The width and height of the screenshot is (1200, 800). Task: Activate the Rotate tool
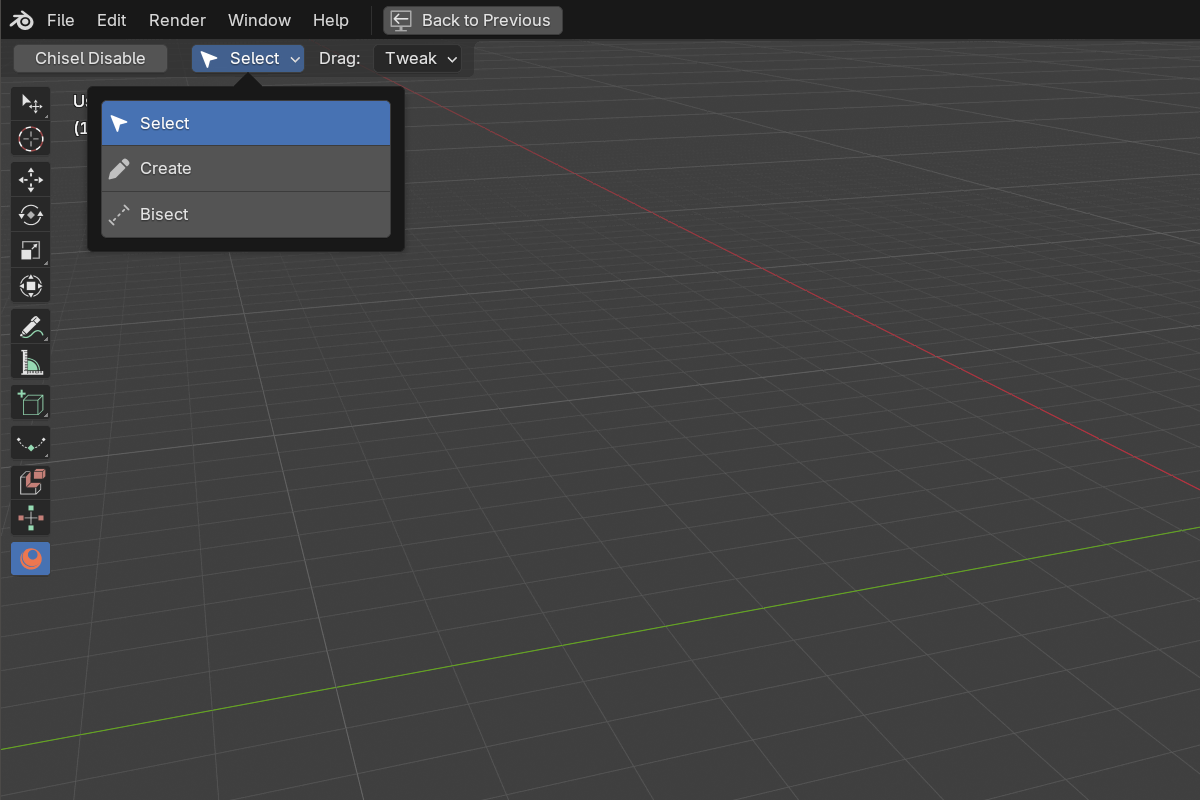pyautogui.click(x=31, y=215)
